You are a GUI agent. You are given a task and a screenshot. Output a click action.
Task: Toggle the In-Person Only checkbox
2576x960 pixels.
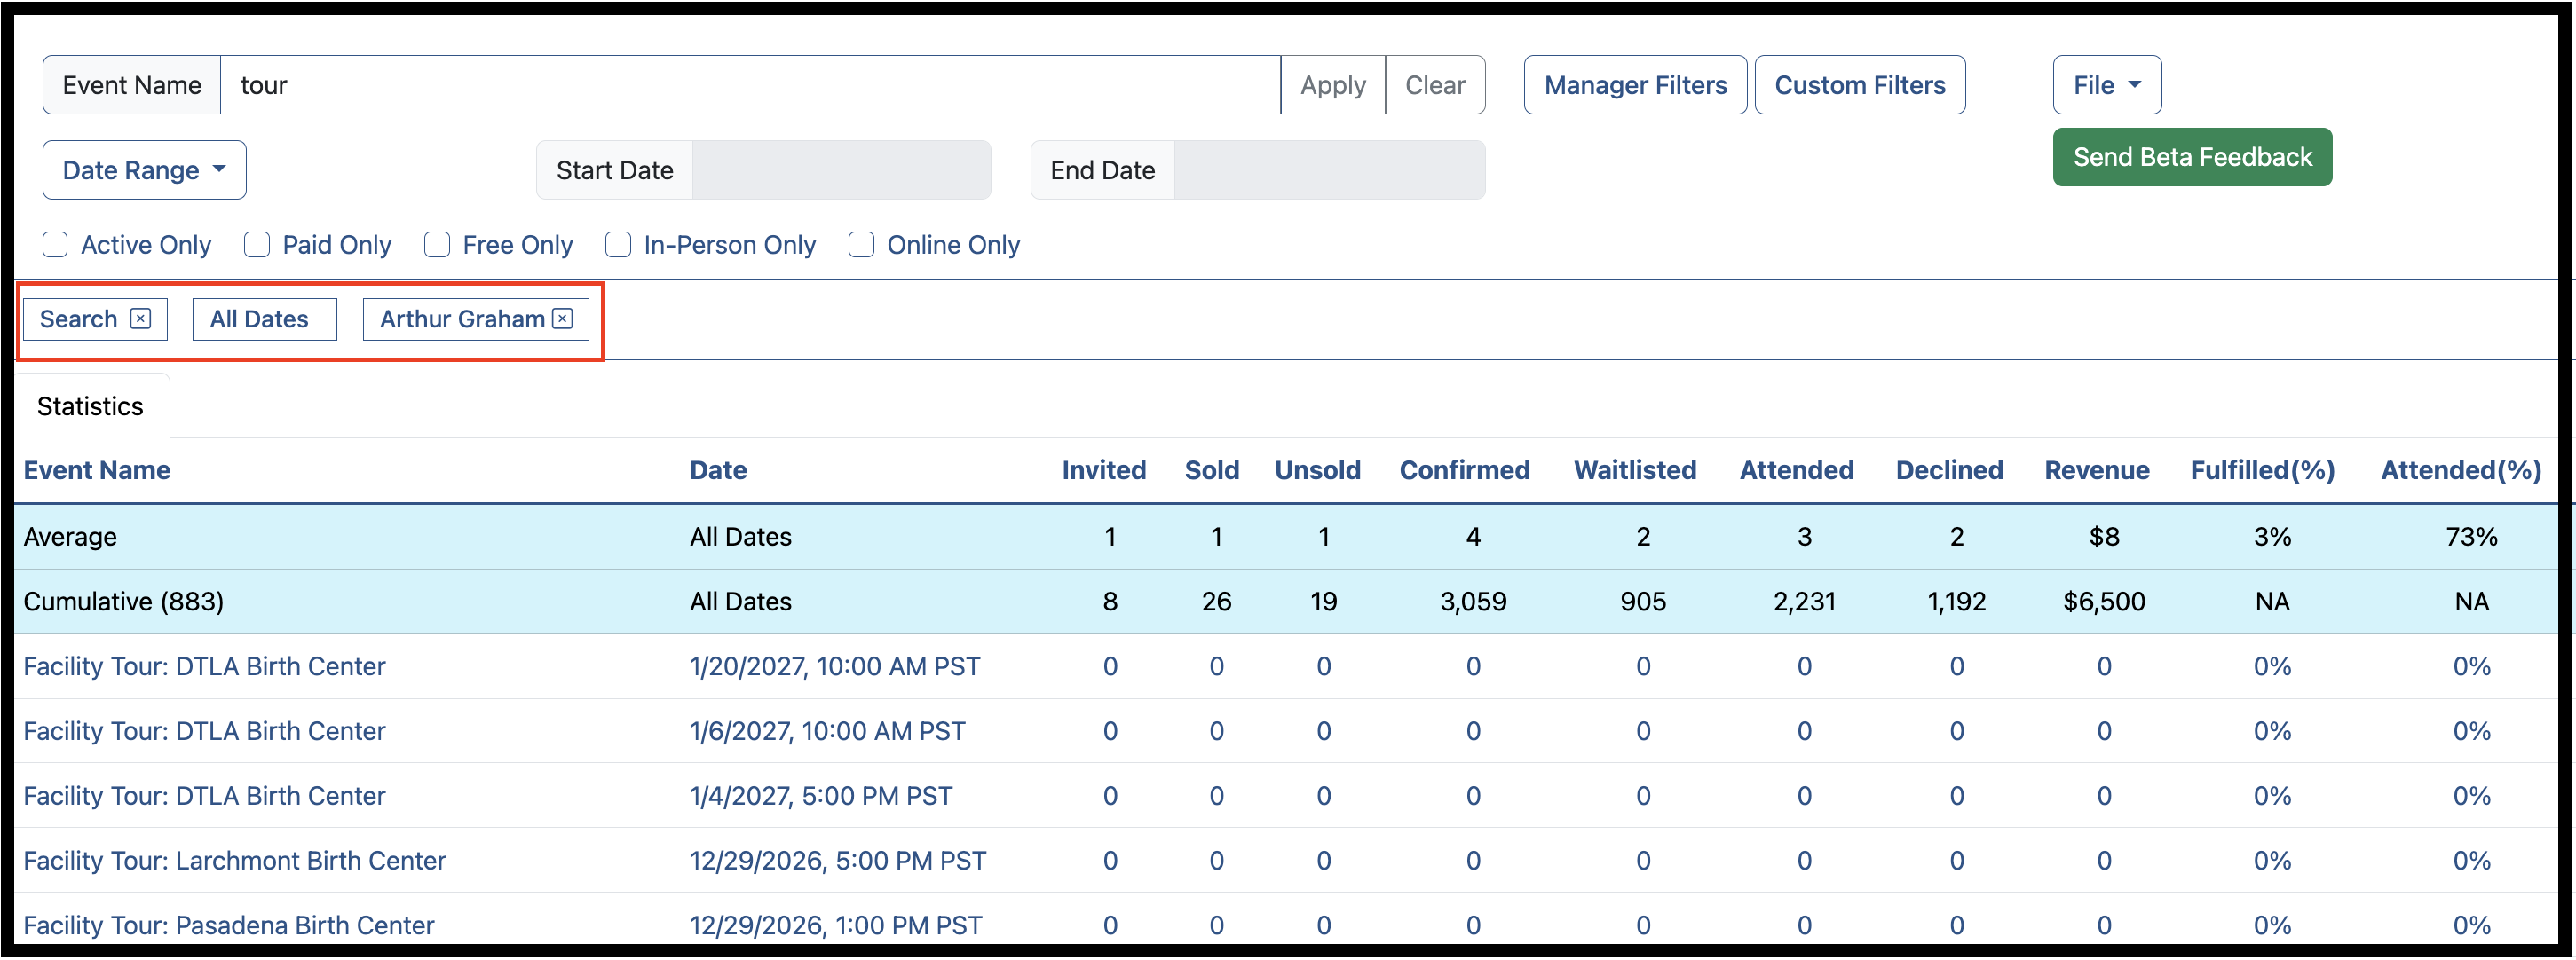[x=618, y=245]
